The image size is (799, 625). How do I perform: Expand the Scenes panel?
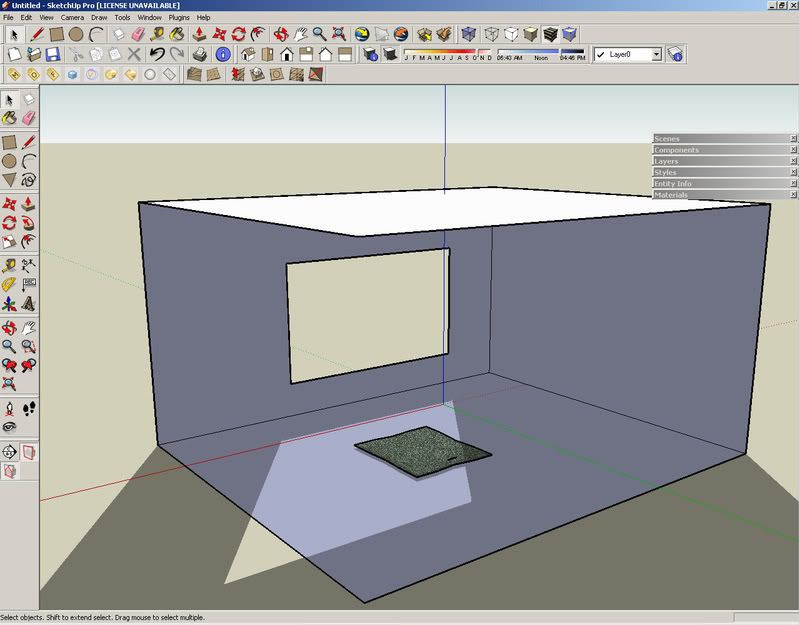pyautogui.click(x=721, y=139)
